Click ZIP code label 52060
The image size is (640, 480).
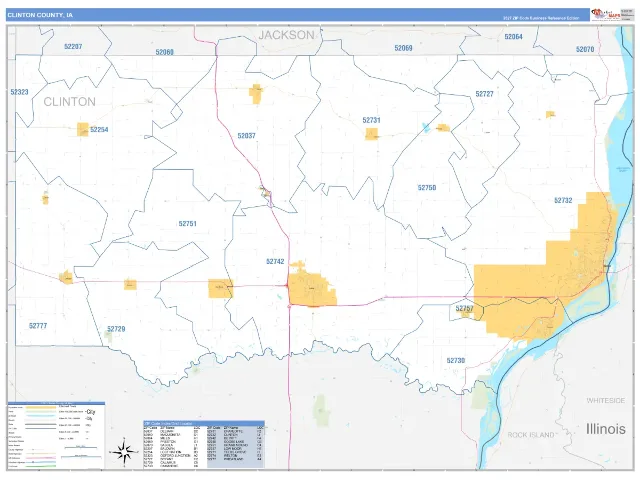click(x=164, y=52)
